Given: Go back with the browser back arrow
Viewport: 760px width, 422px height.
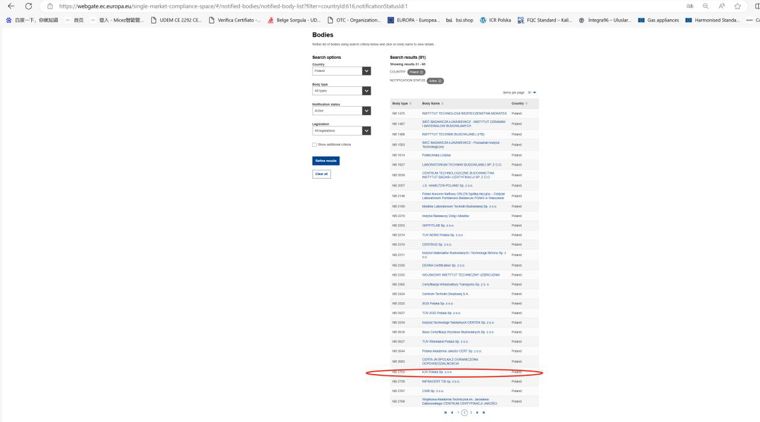Looking at the screenshot, I should click(x=11, y=6).
